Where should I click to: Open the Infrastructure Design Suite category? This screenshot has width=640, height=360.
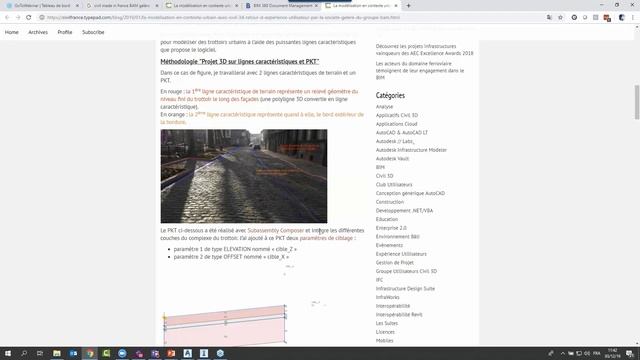click(405, 289)
